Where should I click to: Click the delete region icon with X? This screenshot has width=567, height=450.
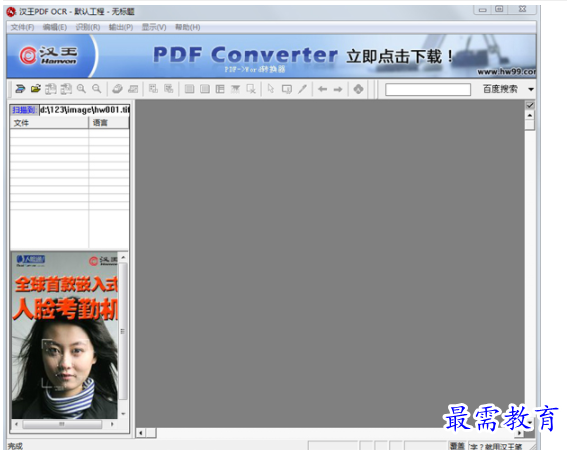tap(251, 89)
